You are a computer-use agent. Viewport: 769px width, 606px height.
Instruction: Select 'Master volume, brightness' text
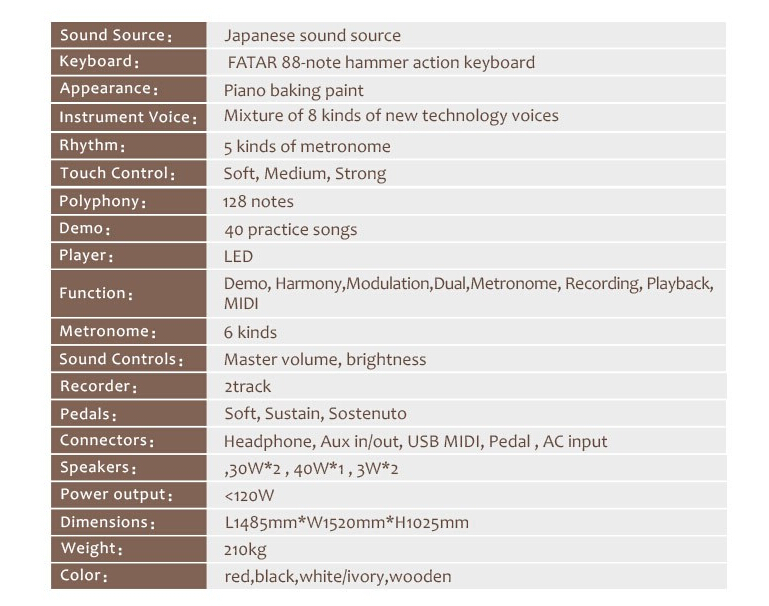(325, 359)
